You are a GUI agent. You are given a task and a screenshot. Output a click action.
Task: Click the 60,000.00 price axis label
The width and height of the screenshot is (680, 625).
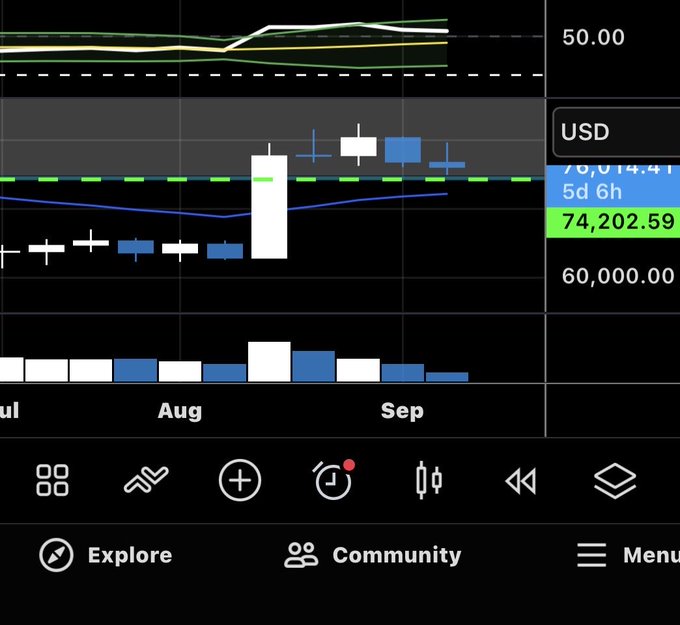point(618,276)
